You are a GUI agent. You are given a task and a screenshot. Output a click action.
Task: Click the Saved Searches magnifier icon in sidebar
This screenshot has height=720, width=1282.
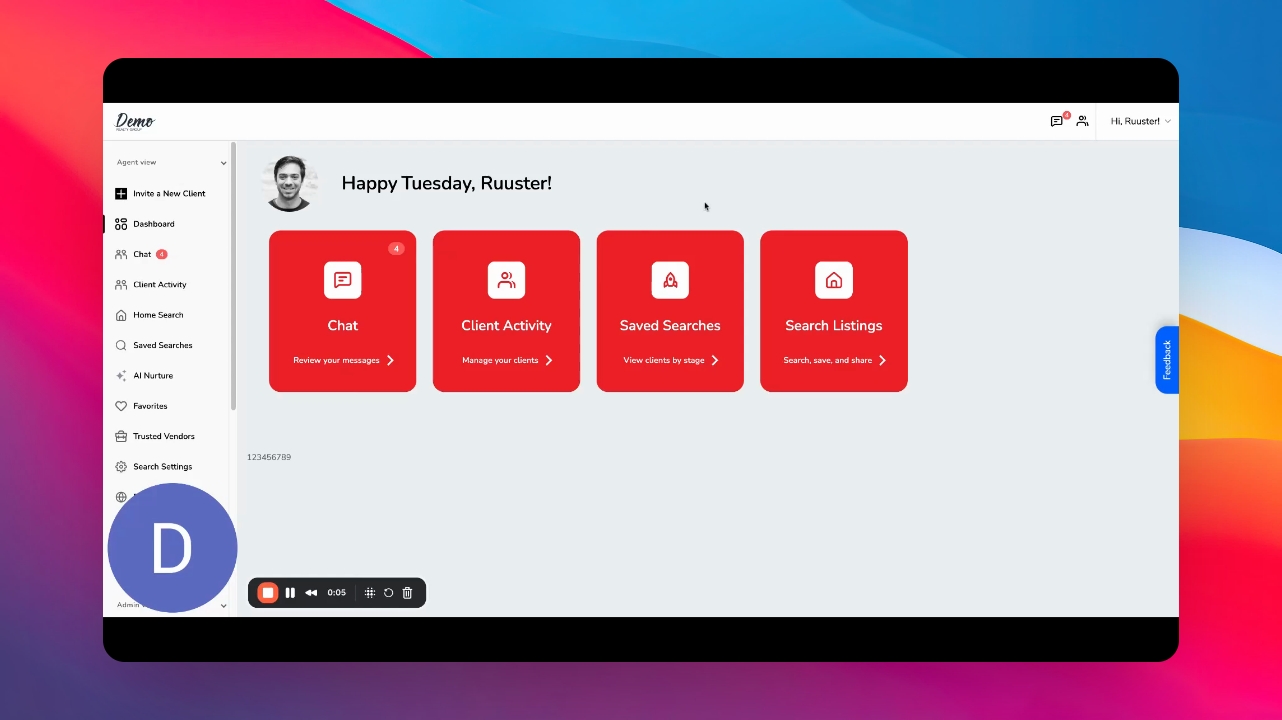click(x=121, y=345)
